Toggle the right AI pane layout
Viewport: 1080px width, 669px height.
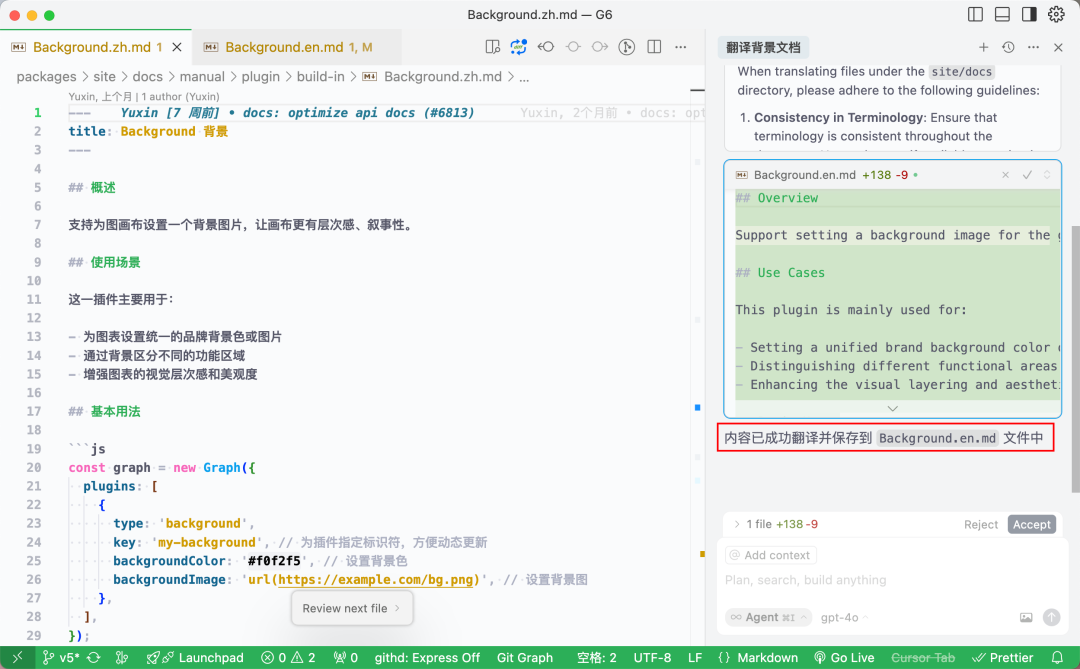coord(1029,15)
